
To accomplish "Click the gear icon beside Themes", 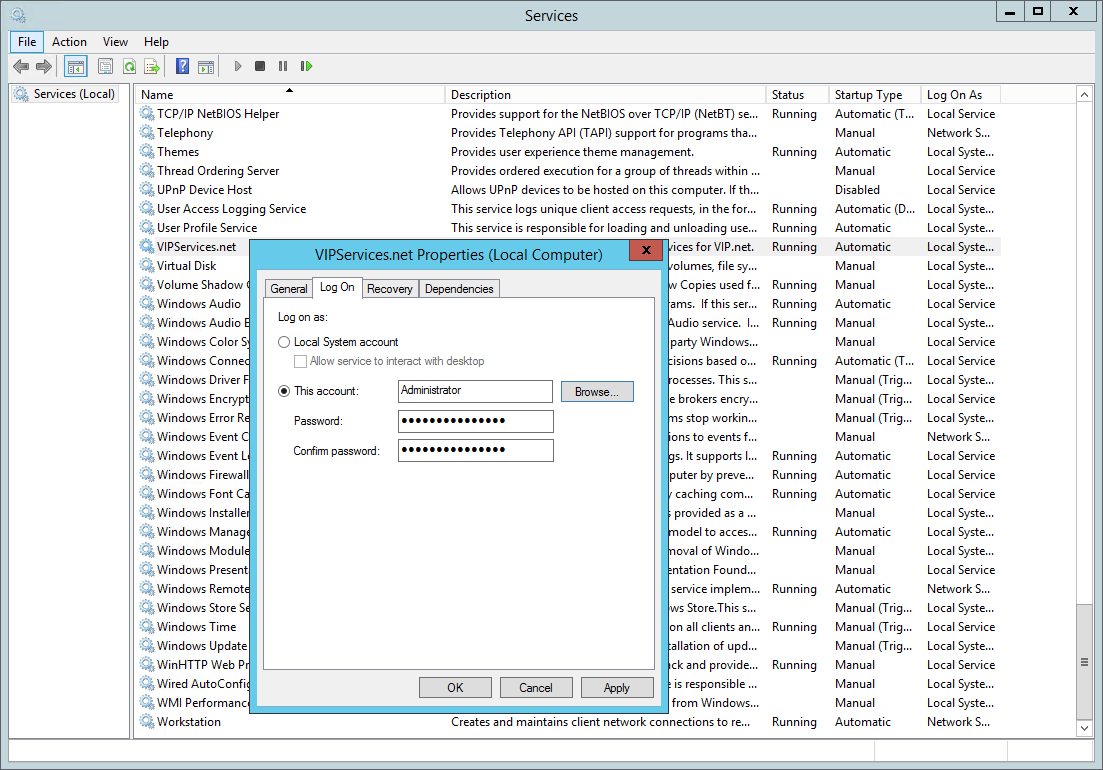I will (146, 151).
